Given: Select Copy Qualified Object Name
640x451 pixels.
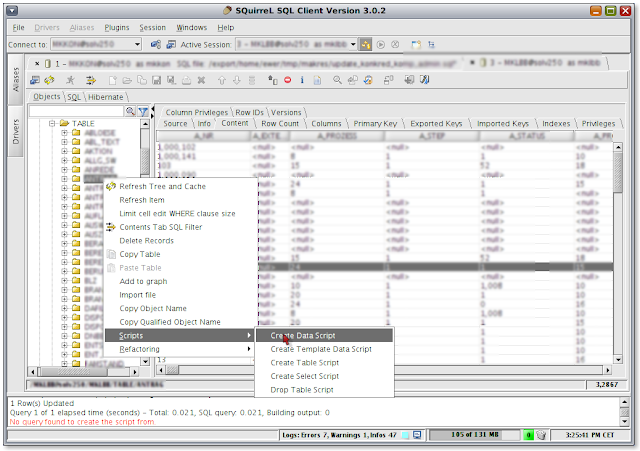Looking at the screenshot, I should click(x=180, y=322).
